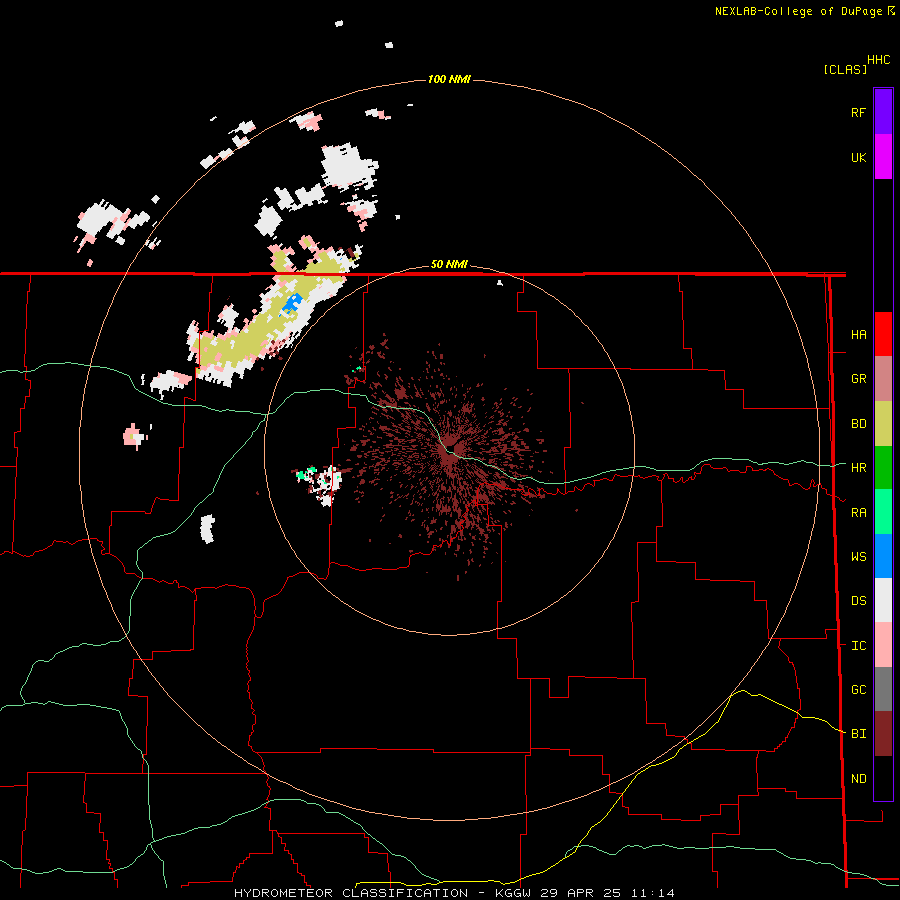
Task: Click the HR green legend swatch
Action: (x=883, y=468)
